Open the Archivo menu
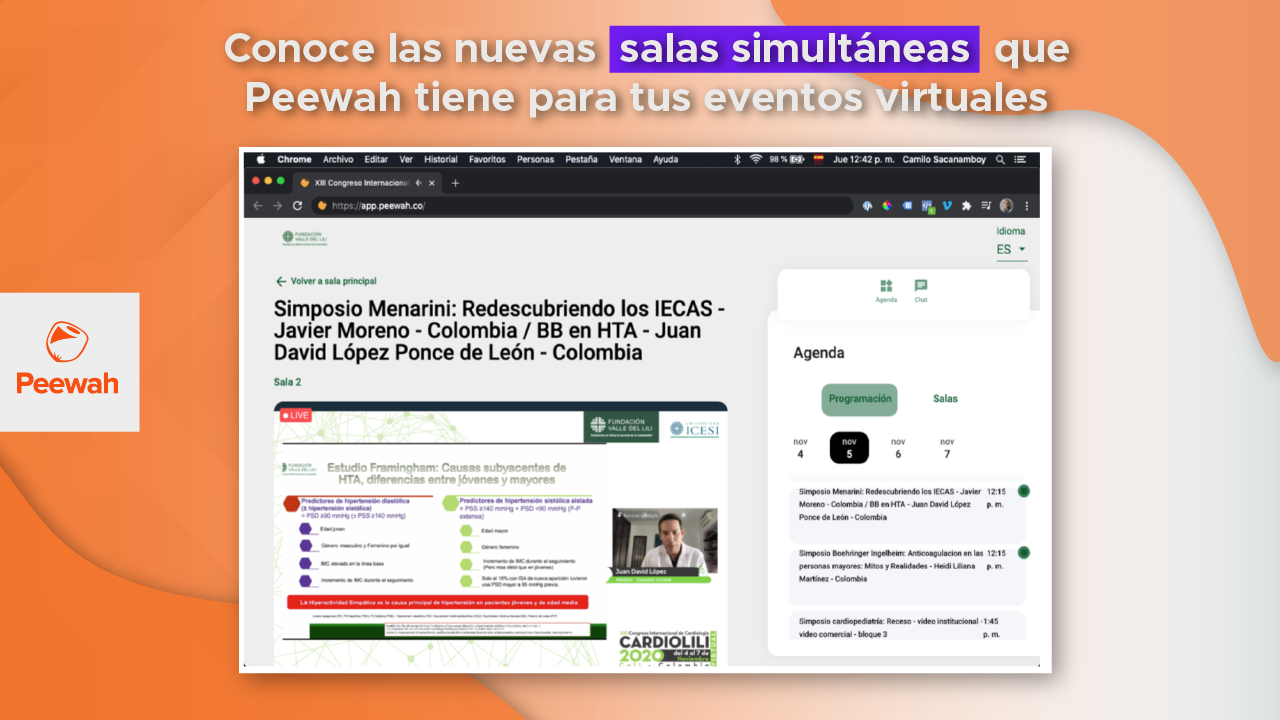This screenshot has height=720, width=1280. pyautogui.click(x=338, y=159)
